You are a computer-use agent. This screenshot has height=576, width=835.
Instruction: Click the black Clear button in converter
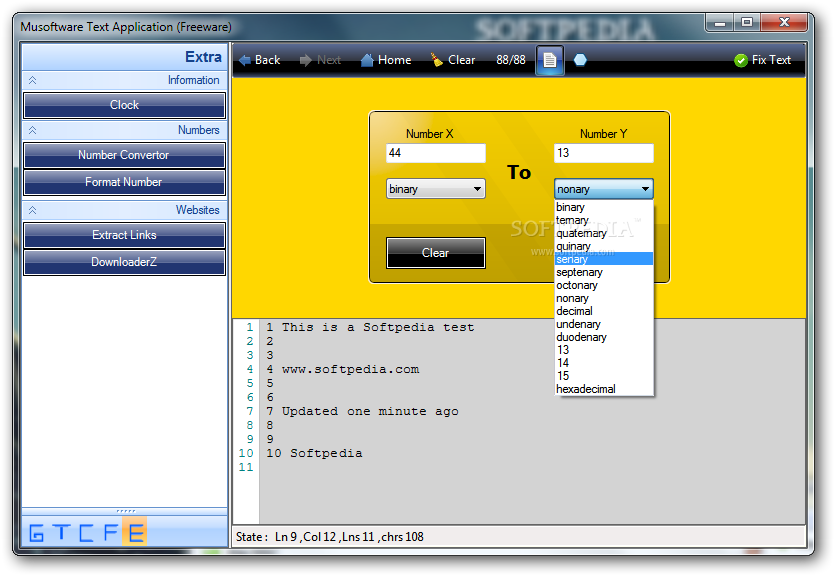coord(436,253)
